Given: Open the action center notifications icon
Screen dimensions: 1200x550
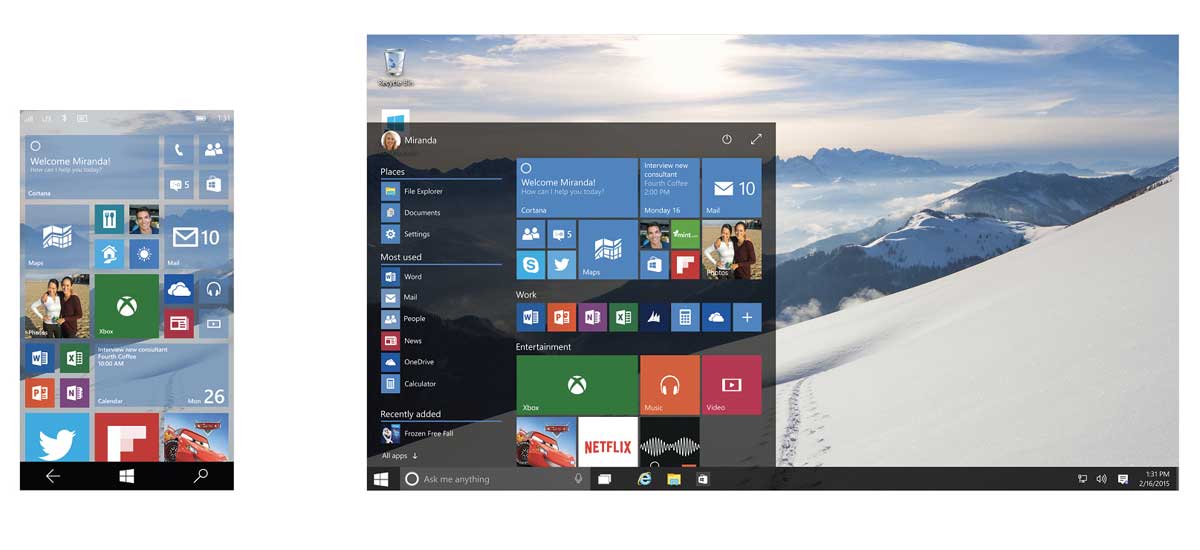Looking at the screenshot, I should point(1122,479).
